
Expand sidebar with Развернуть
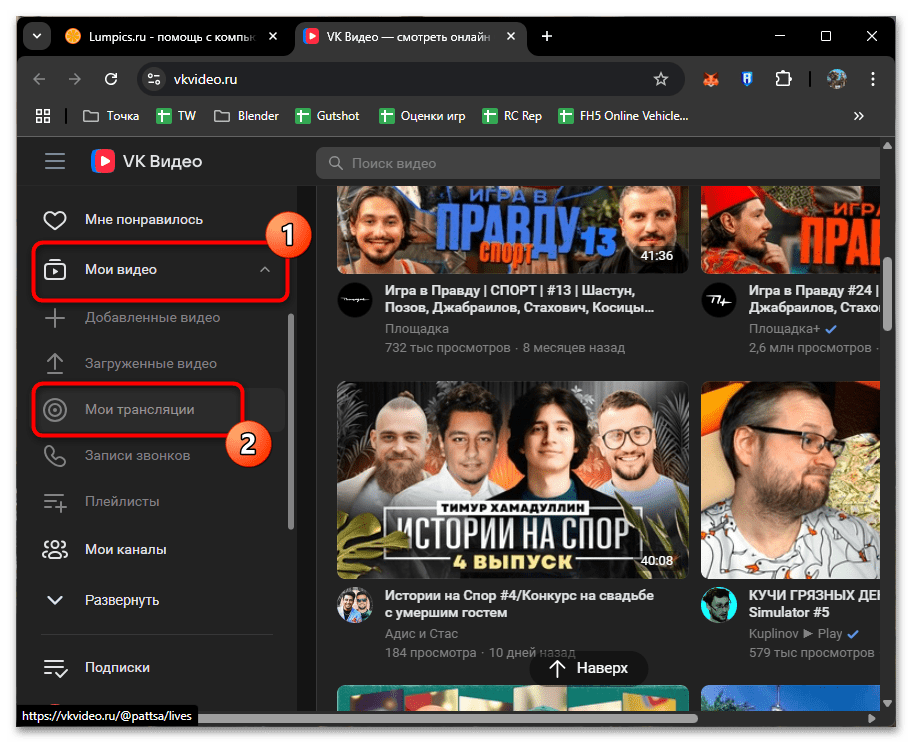point(121,600)
